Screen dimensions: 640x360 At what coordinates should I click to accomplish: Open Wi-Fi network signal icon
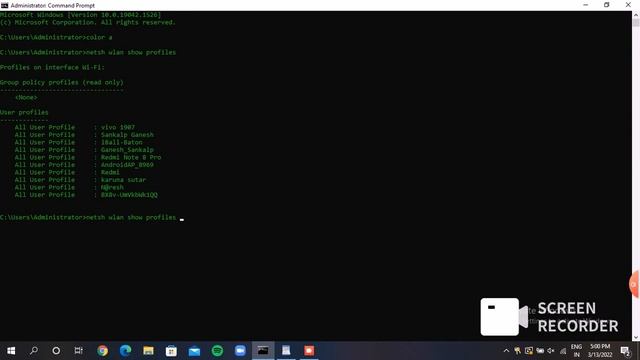pyautogui.click(x=563, y=351)
